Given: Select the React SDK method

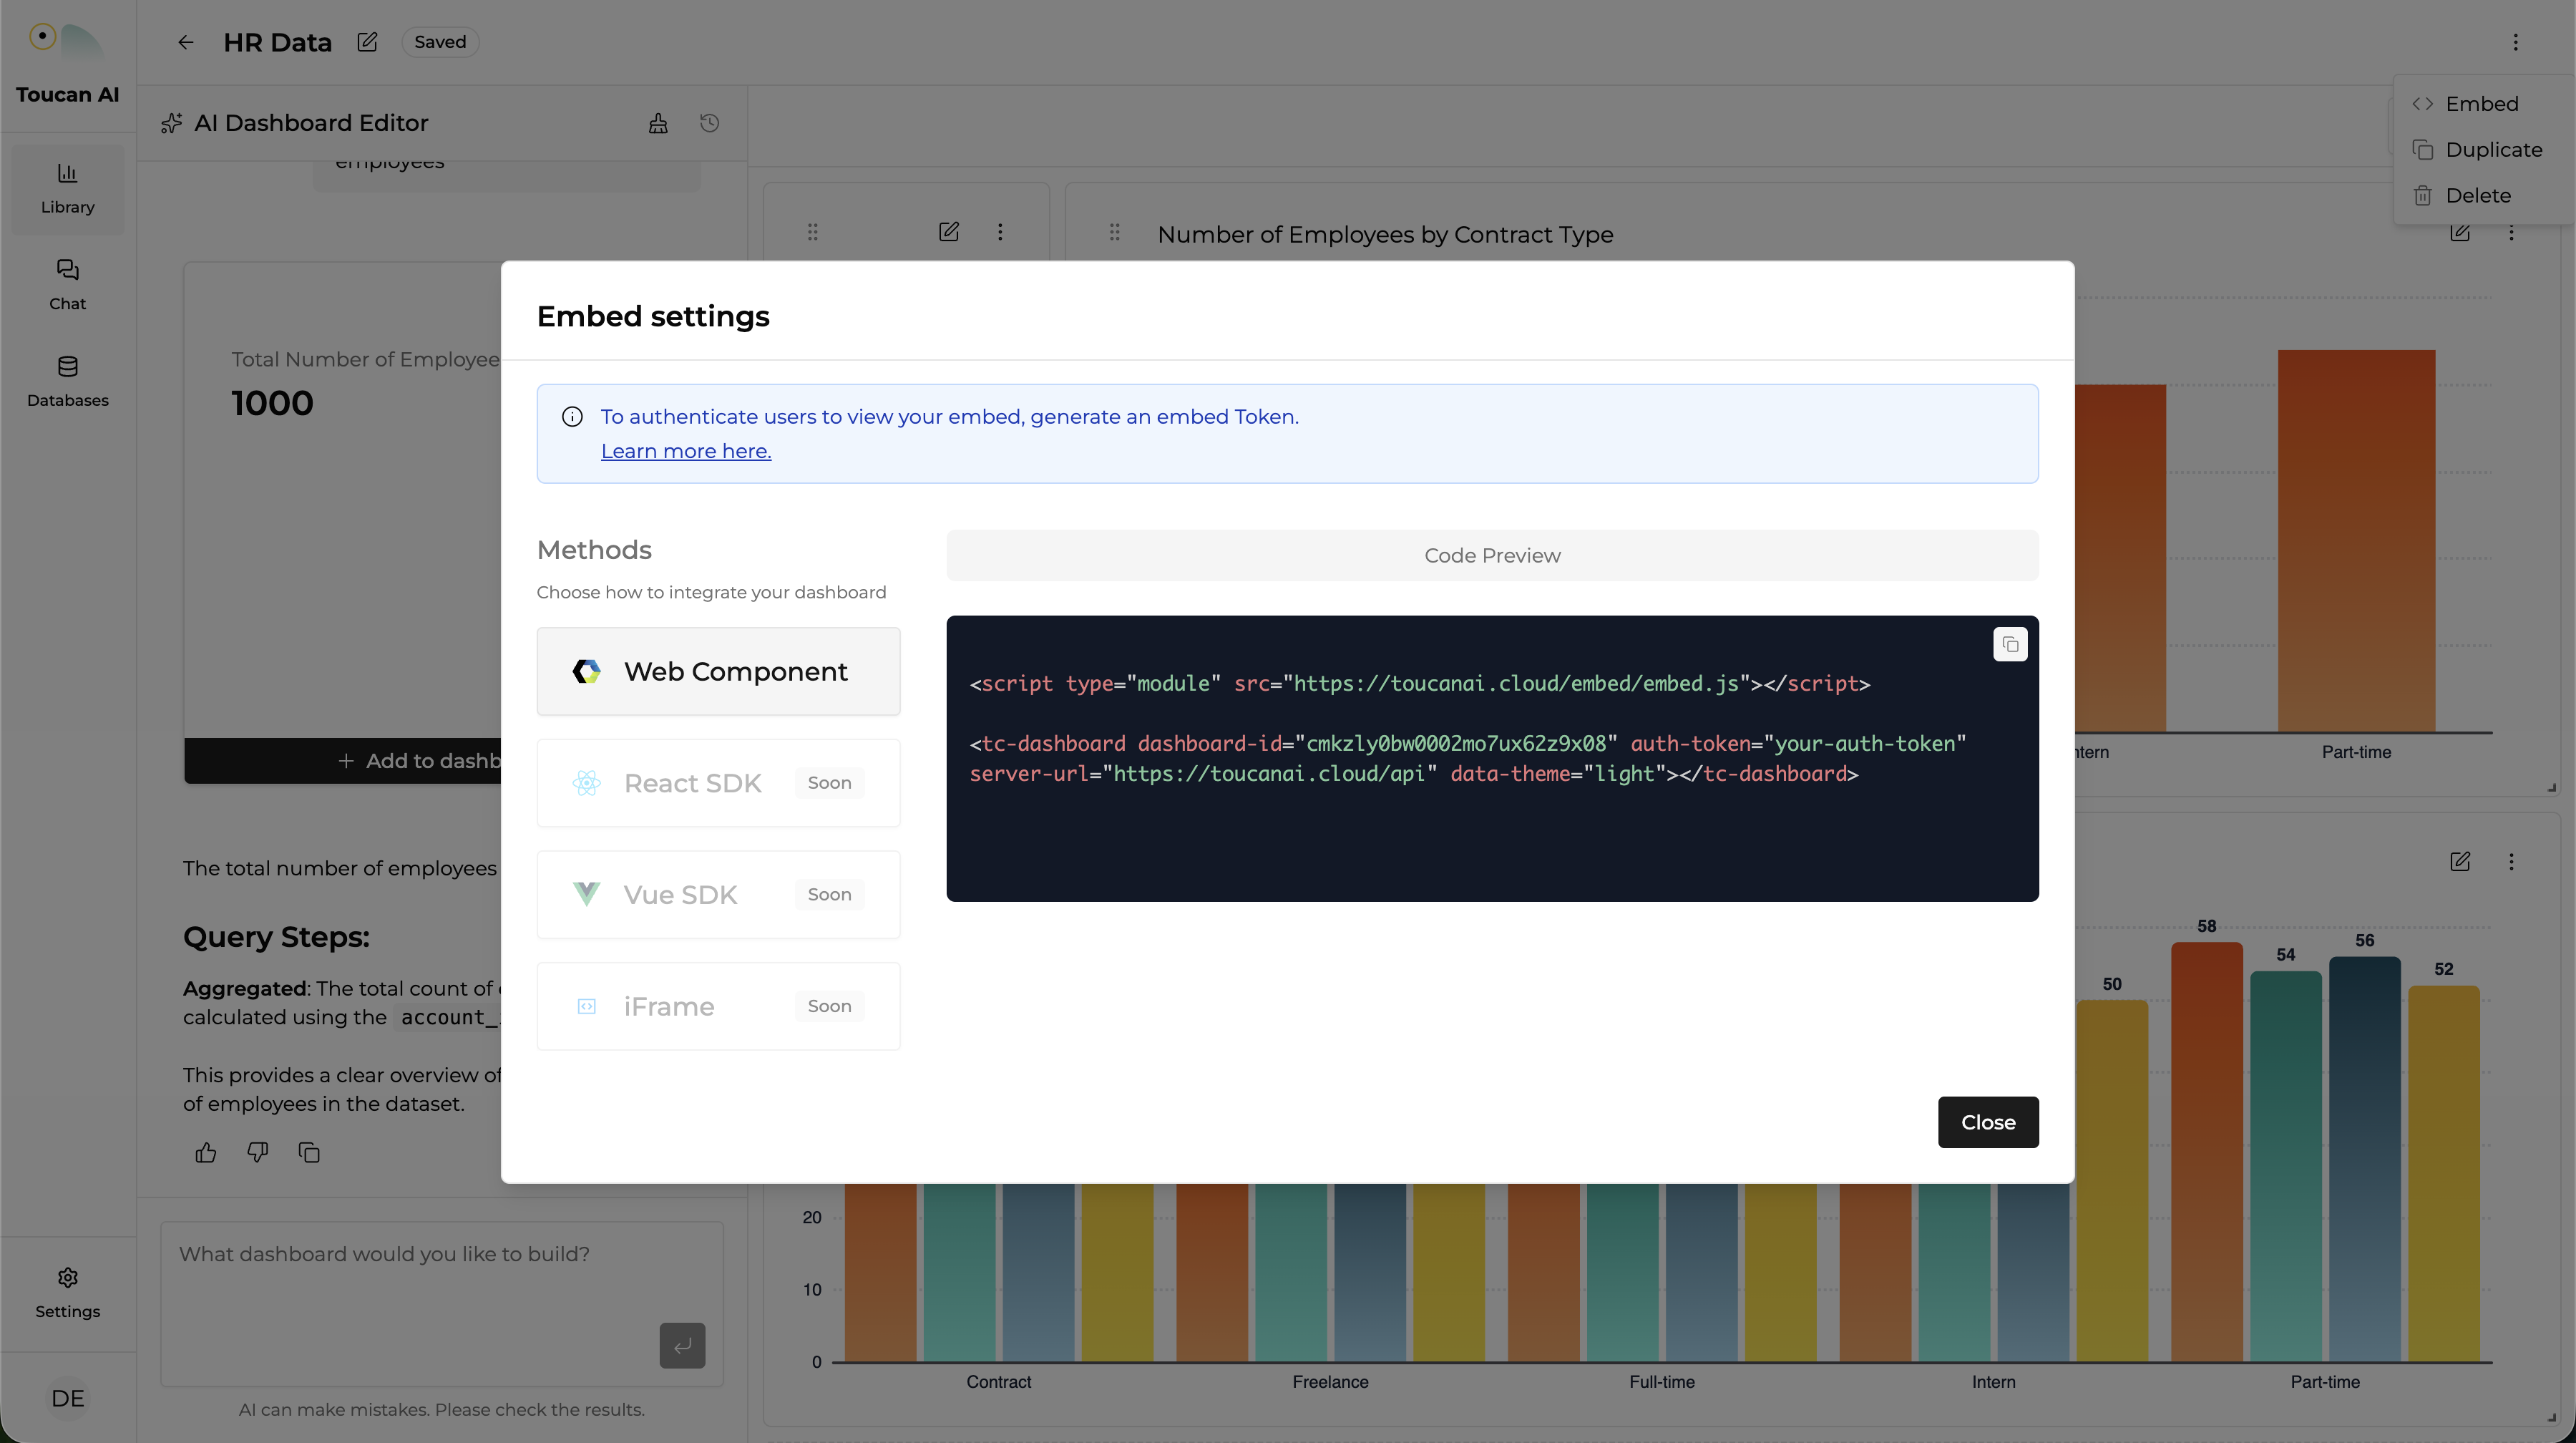Looking at the screenshot, I should [718, 783].
